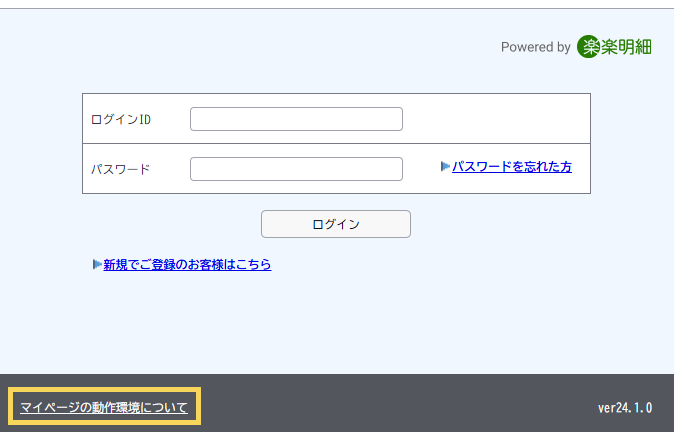Screen dimensions: 674x432
Task: Click the blue arrow beside パスワードを忘れた方
Action: coord(445,167)
